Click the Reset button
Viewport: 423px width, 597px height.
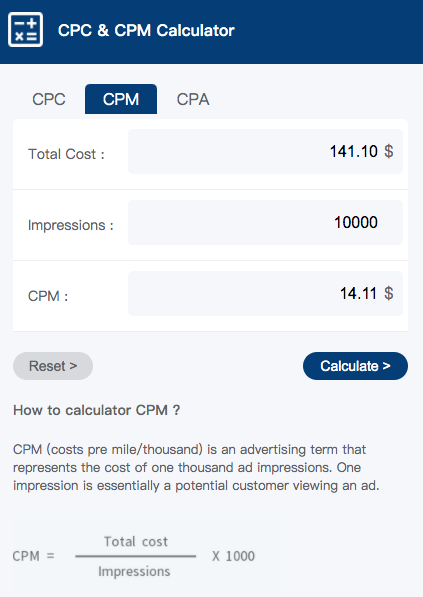coord(53,366)
